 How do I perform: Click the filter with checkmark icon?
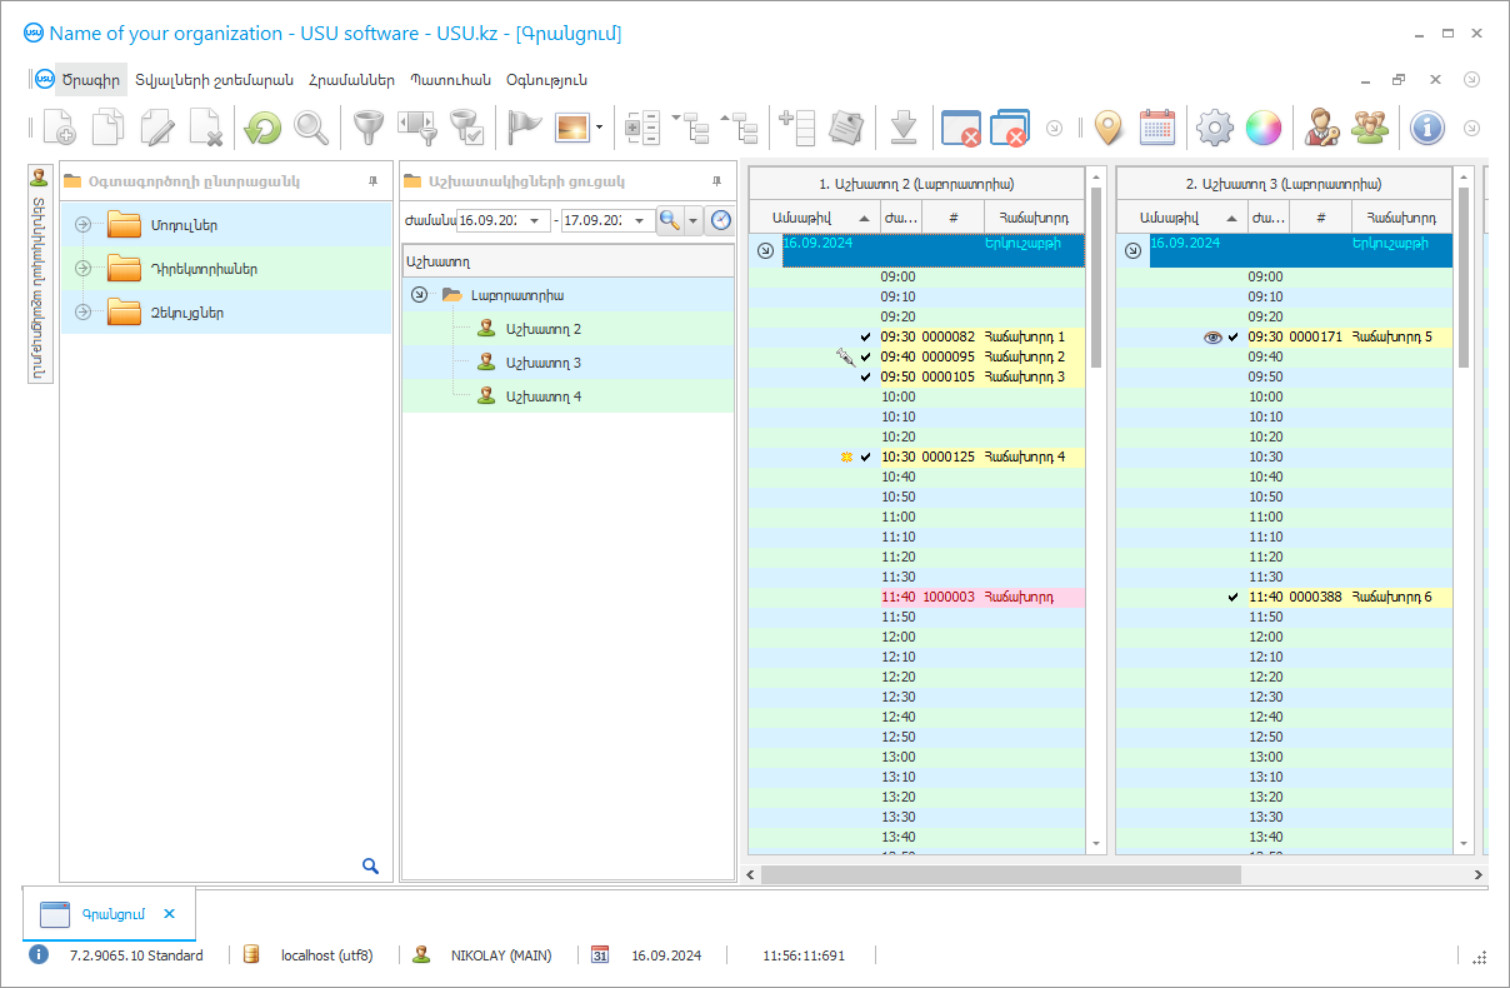pos(467,128)
